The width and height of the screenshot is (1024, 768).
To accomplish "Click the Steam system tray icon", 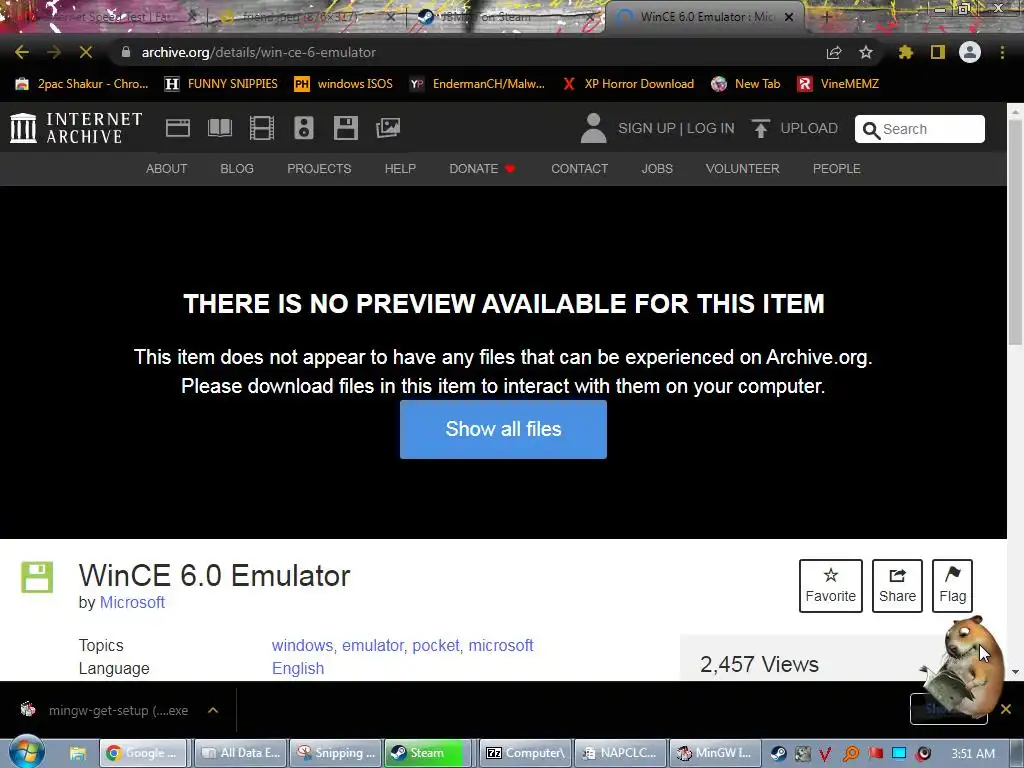I will 778,754.
